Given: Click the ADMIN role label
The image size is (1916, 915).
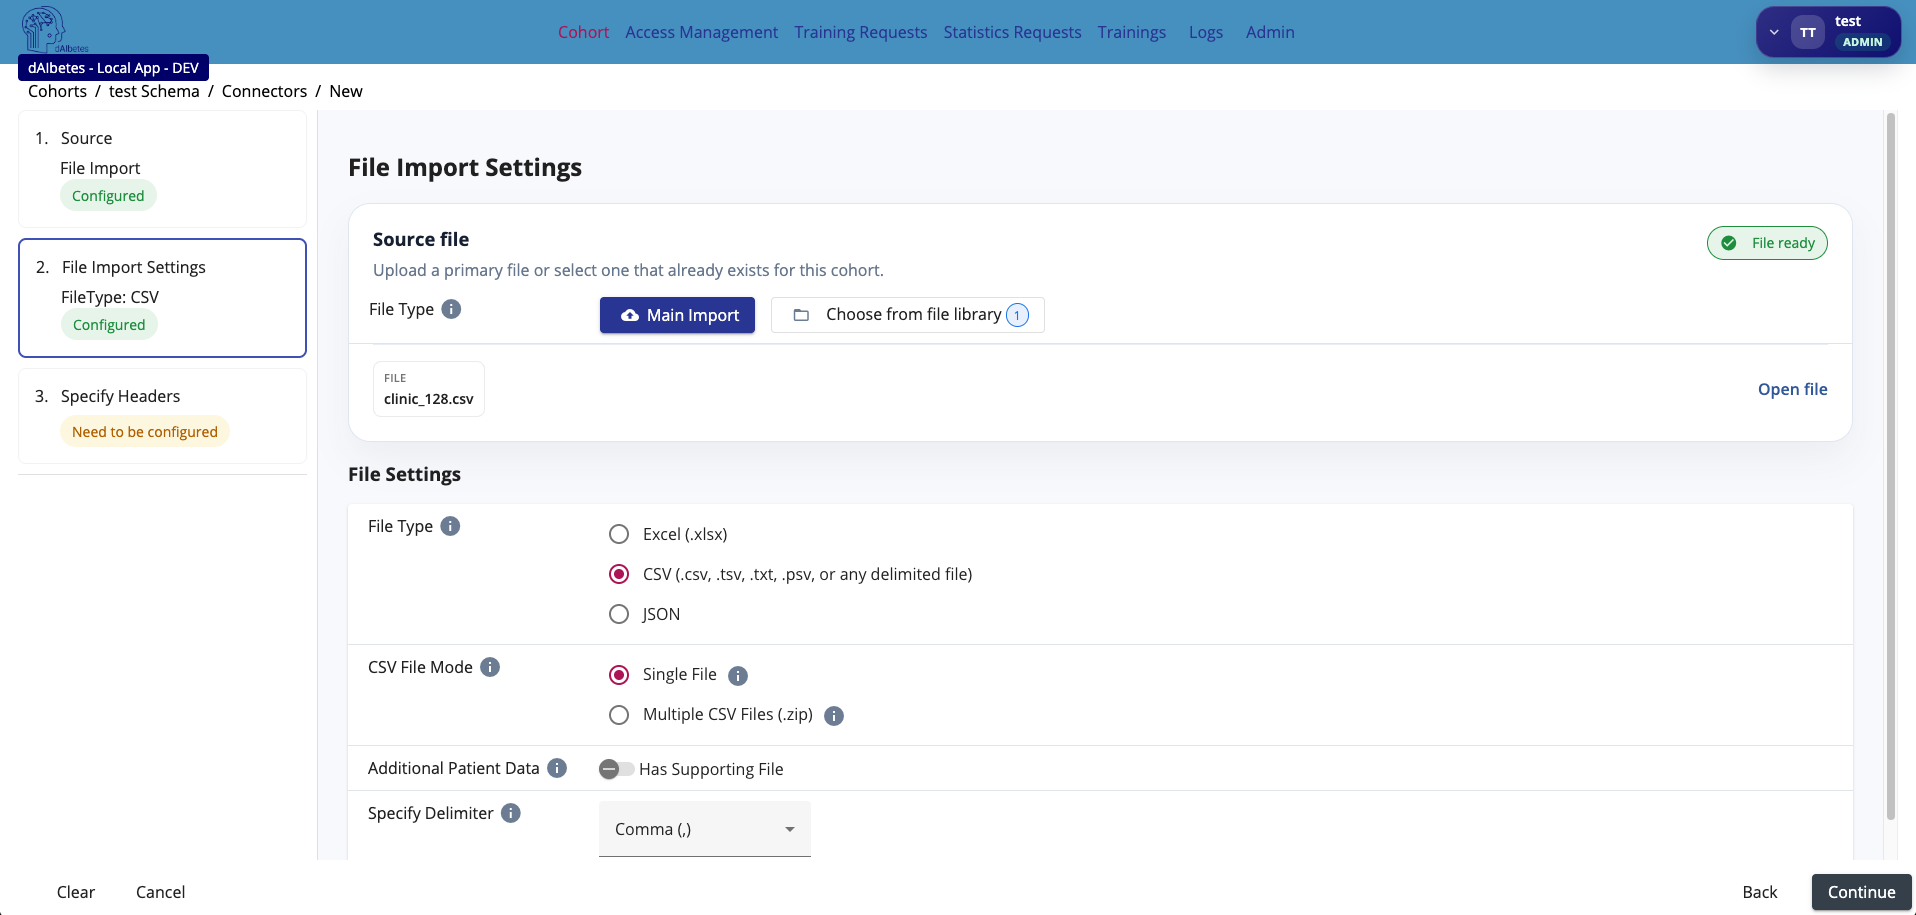Looking at the screenshot, I should point(1862,42).
